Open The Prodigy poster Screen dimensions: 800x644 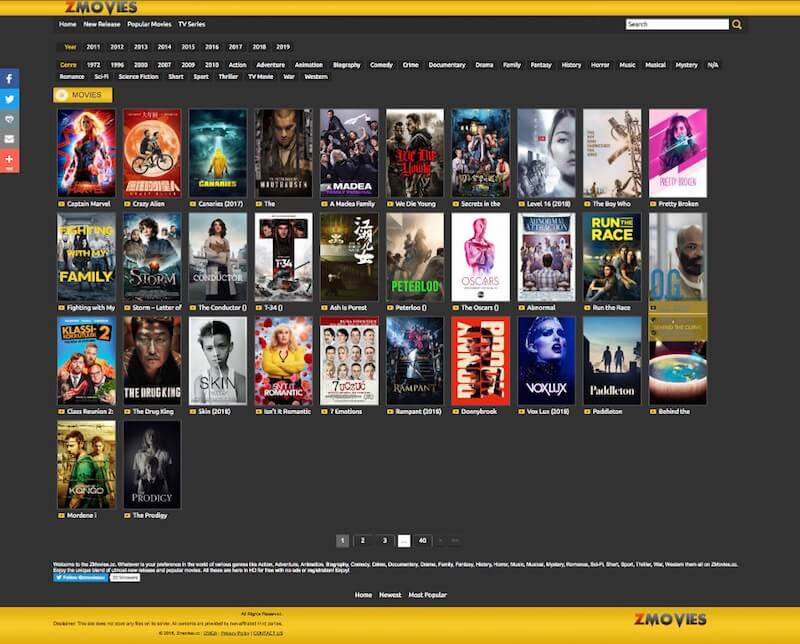coord(152,465)
